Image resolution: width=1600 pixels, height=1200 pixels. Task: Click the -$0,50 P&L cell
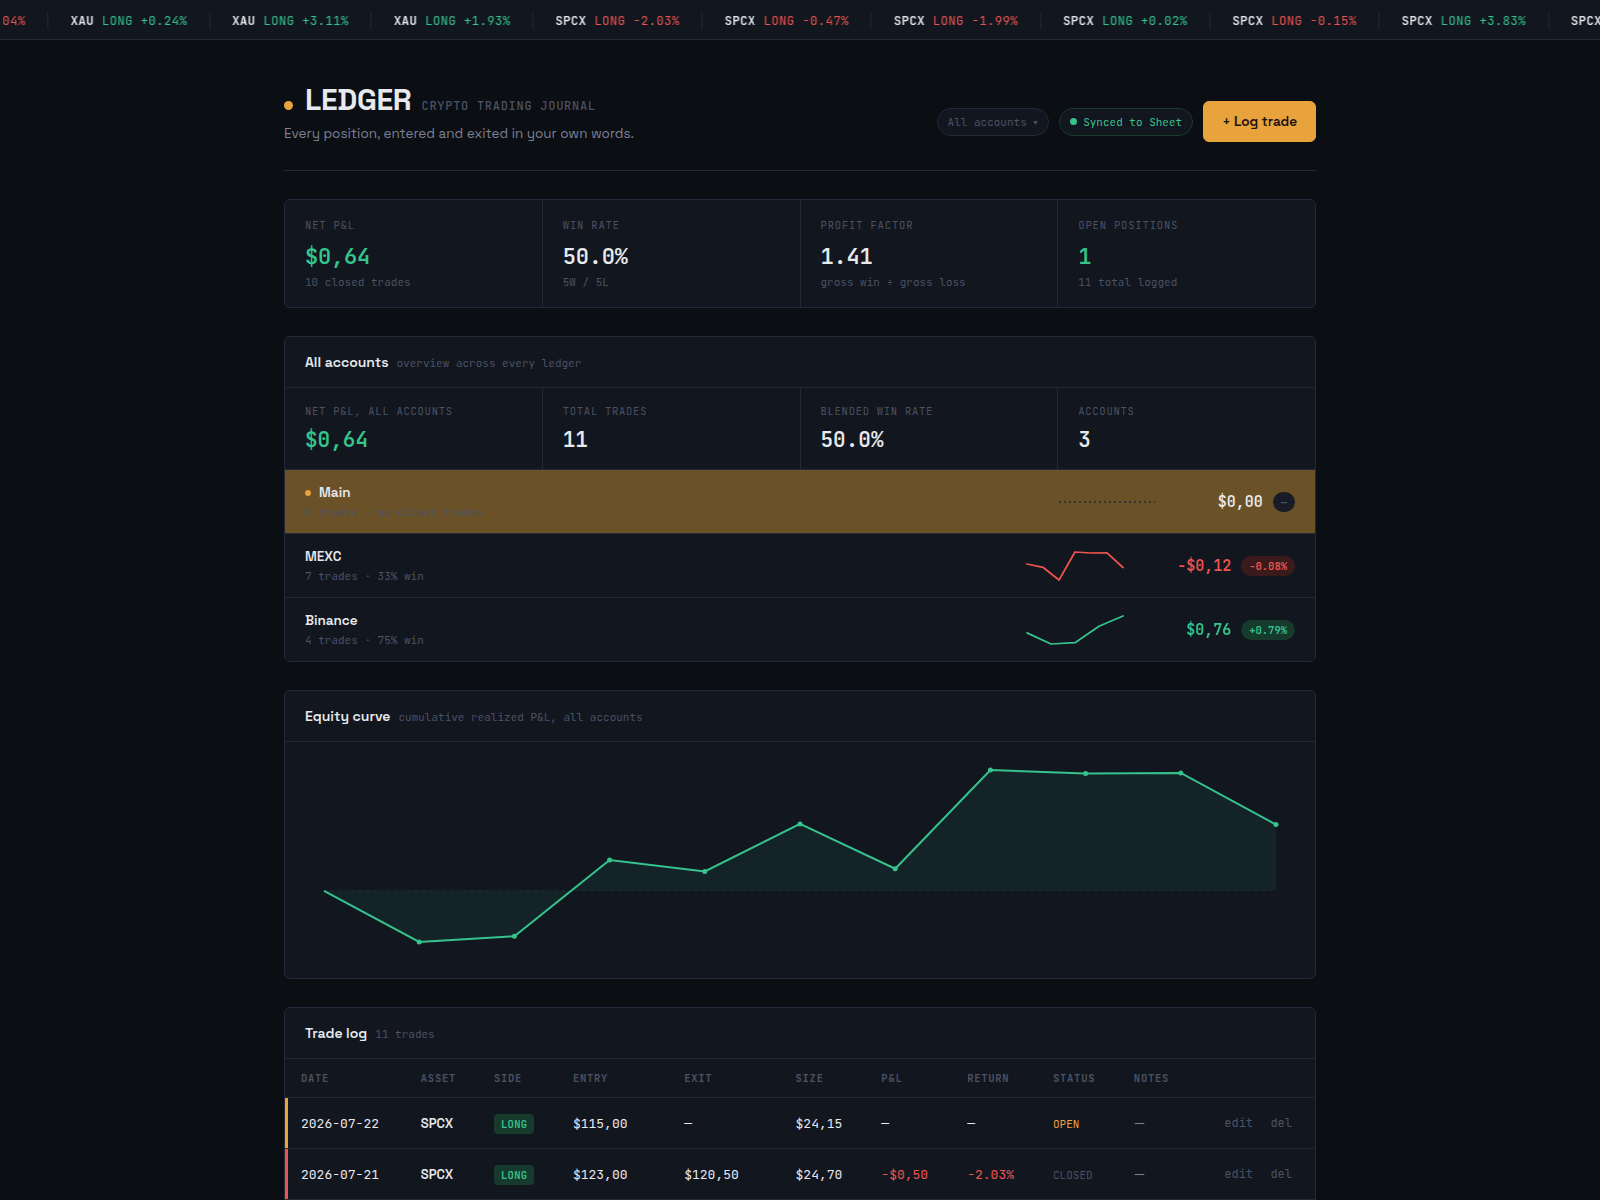(x=905, y=1175)
